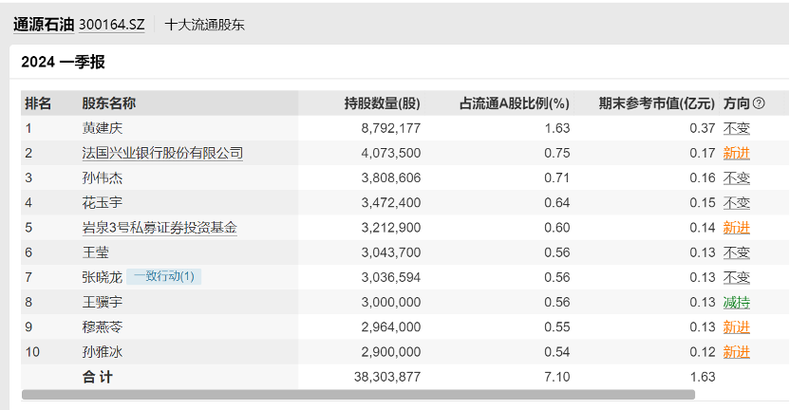Click 不变 link in 黄建庆 row

(x=736, y=128)
